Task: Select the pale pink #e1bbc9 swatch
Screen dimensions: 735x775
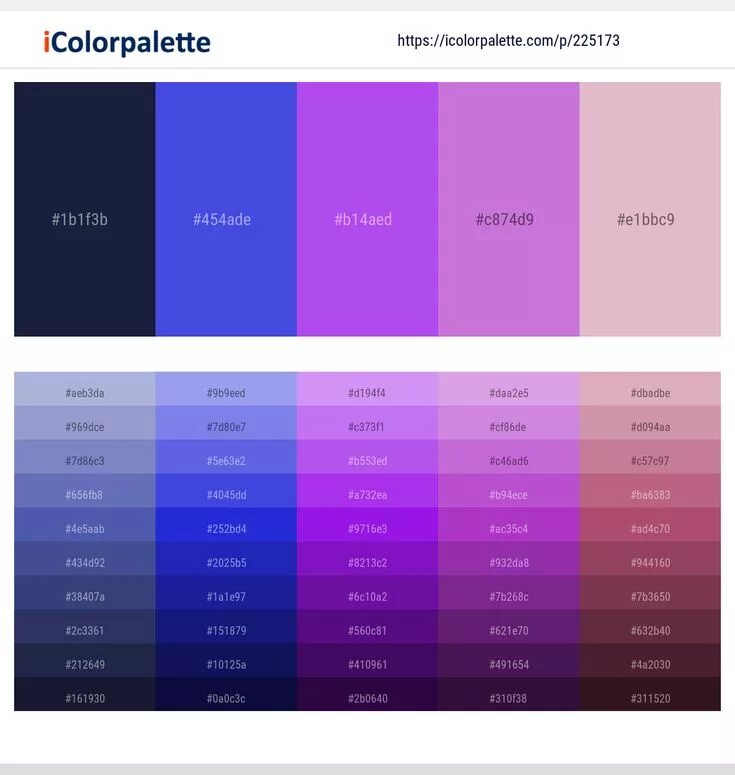Action: click(x=650, y=209)
